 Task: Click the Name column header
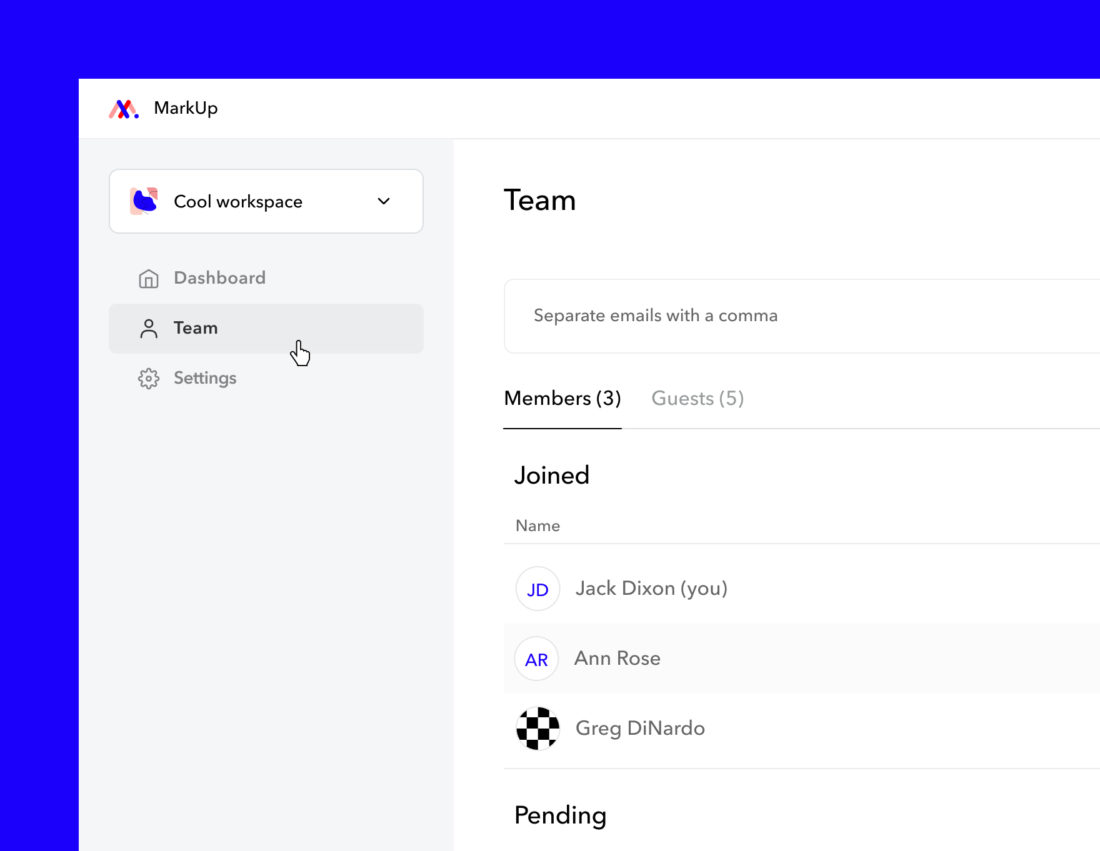pyautogui.click(x=538, y=524)
